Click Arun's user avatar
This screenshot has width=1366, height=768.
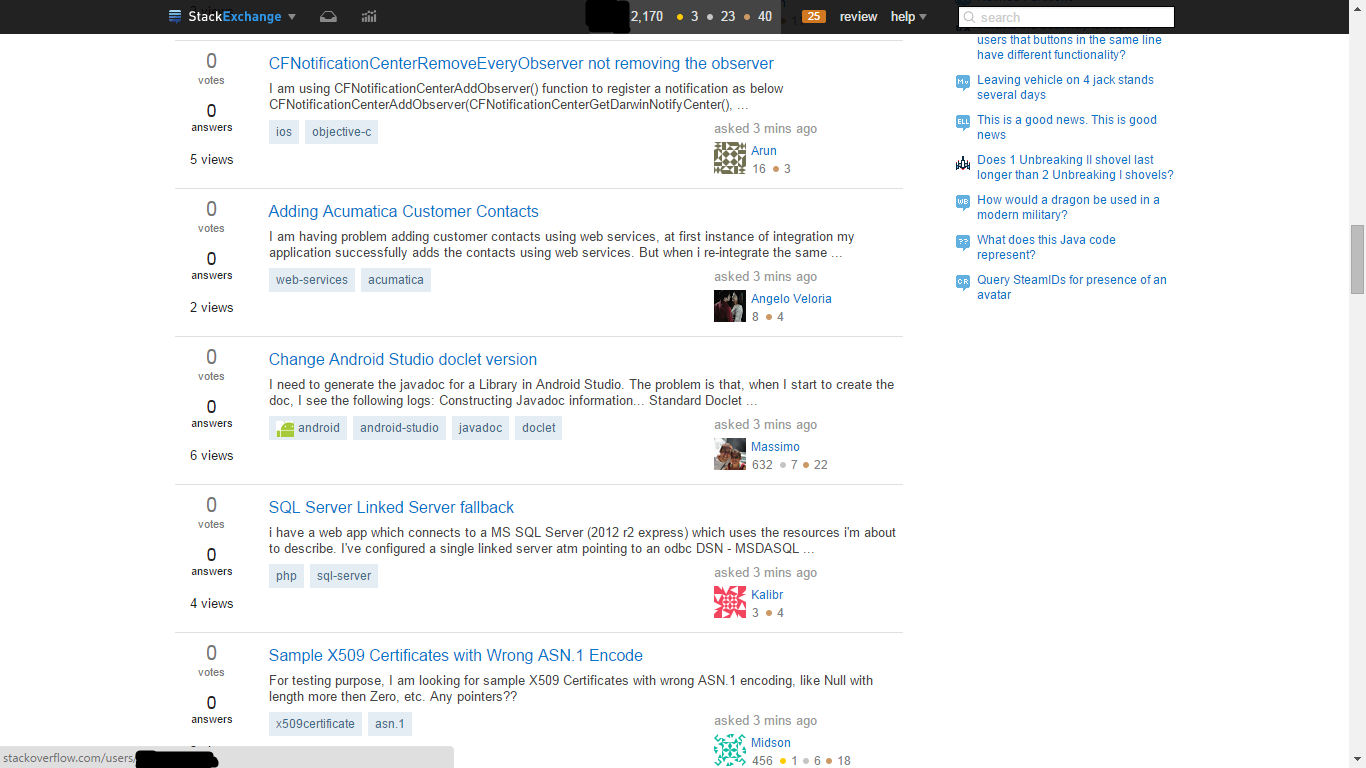click(x=730, y=158)
